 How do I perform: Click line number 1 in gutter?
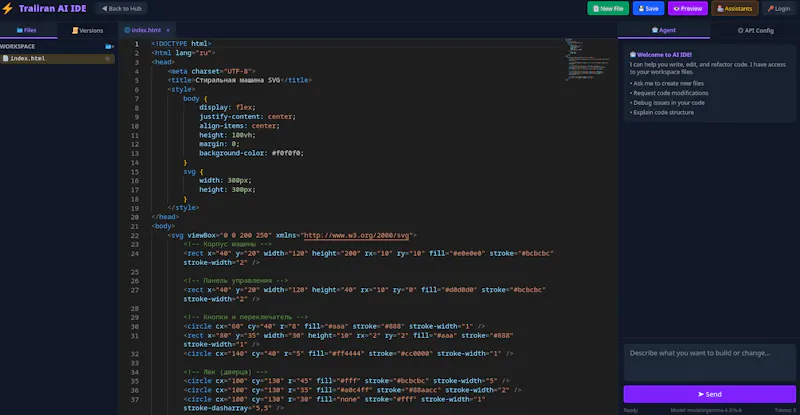coord(136,44)
